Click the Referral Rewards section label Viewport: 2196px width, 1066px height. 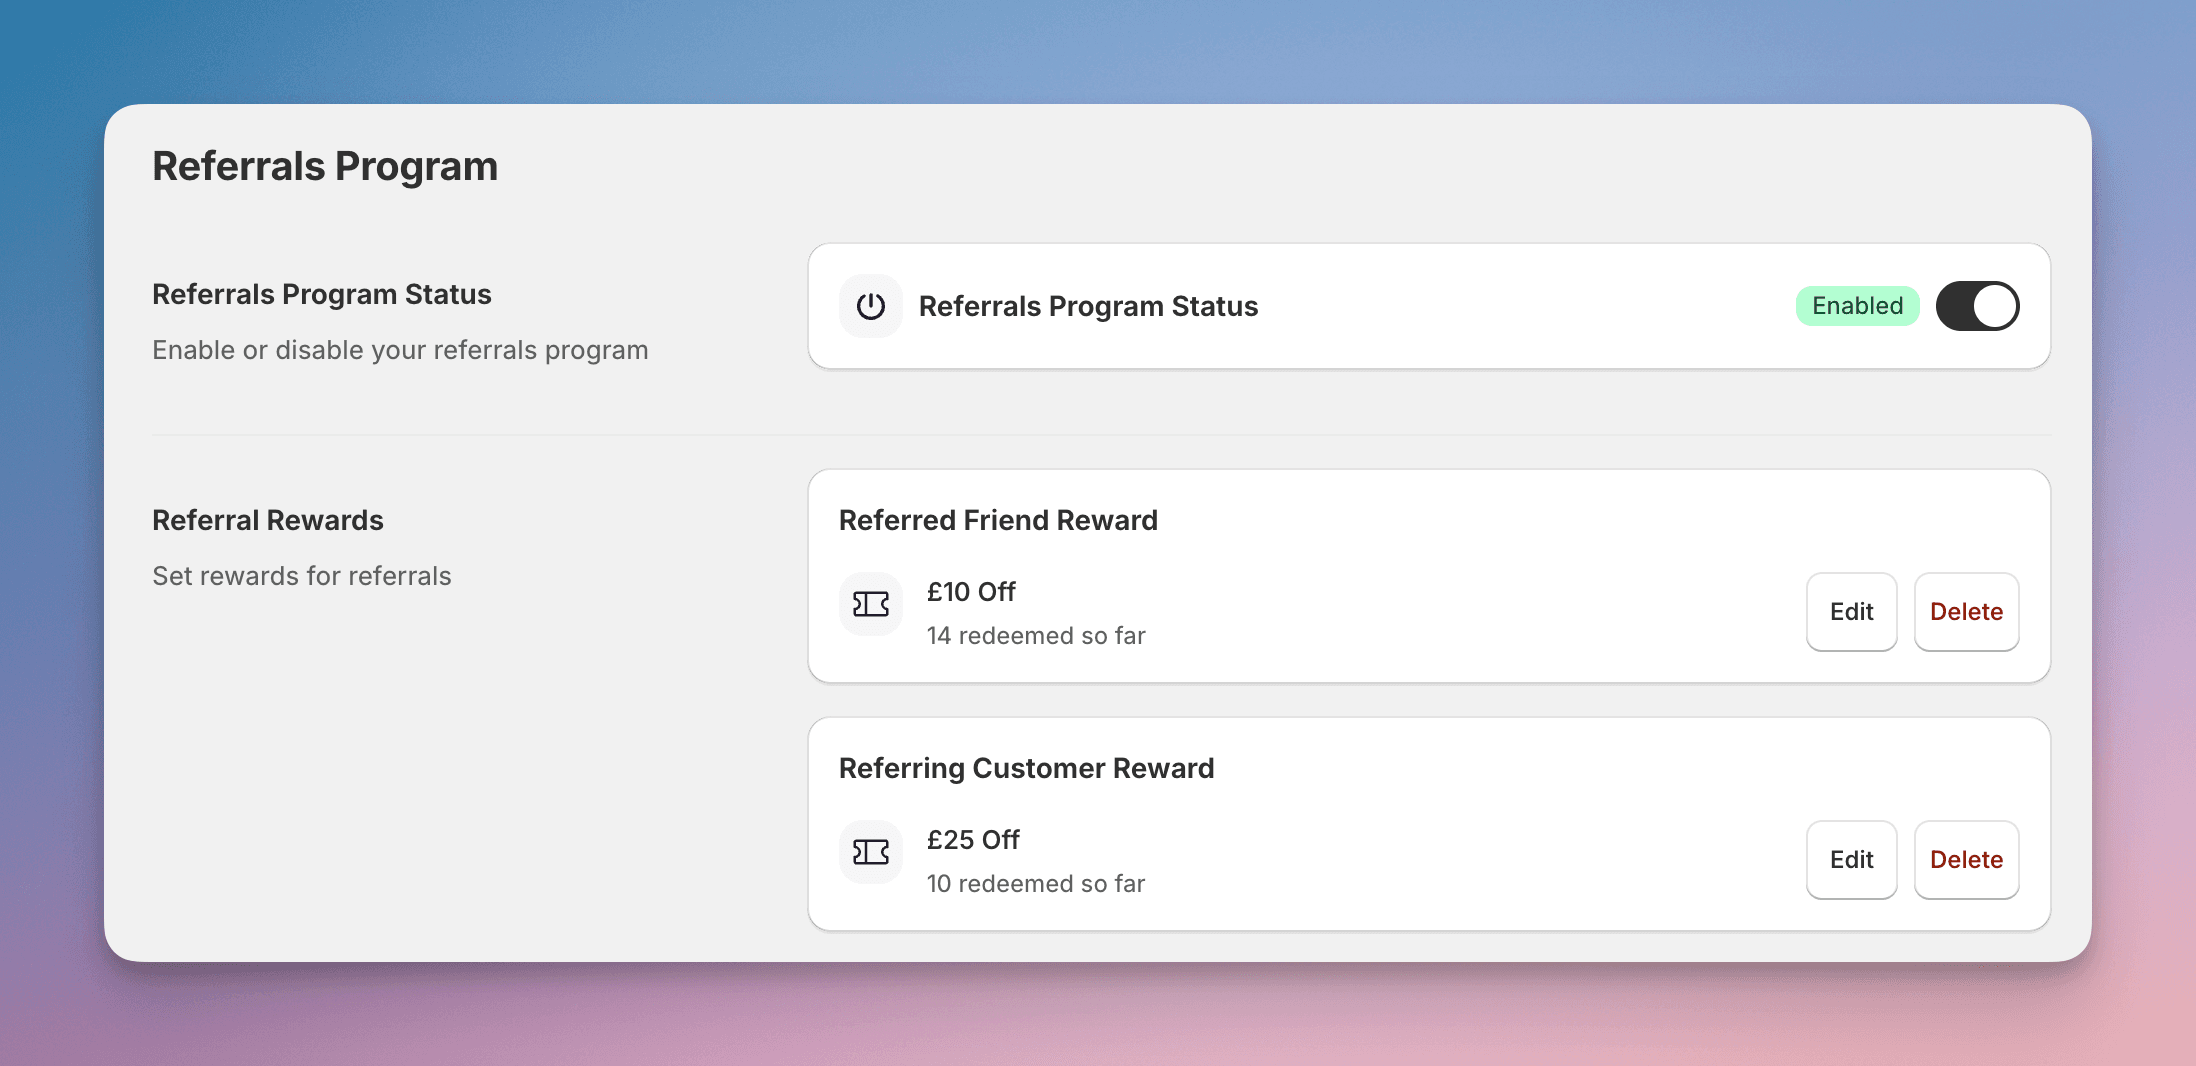click(x=267, y=520)
